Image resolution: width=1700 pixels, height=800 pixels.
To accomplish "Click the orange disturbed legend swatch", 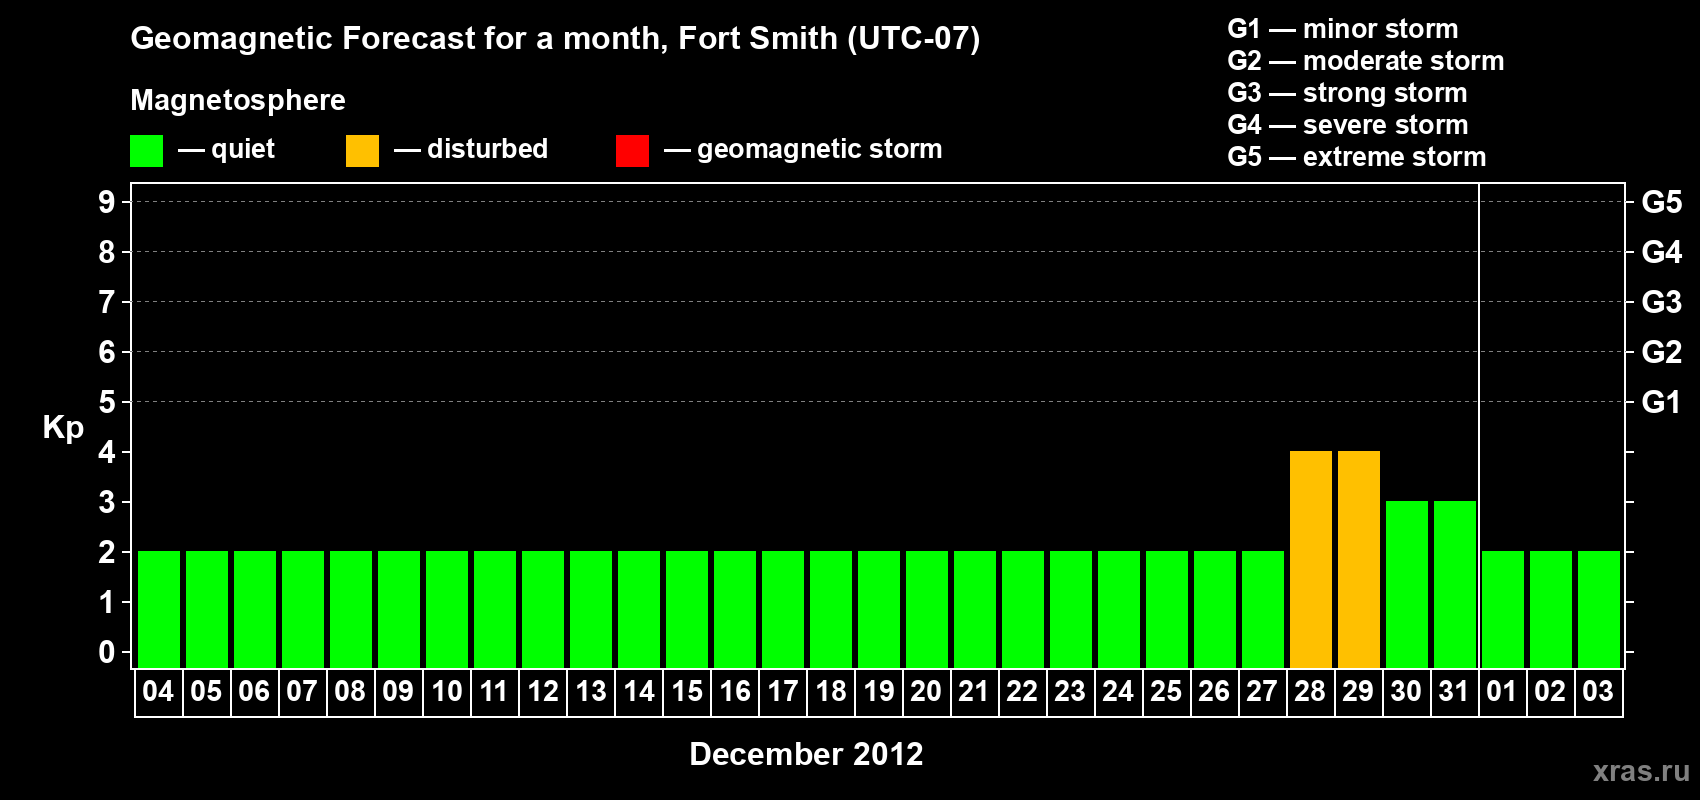I will (x=362, y=151).
